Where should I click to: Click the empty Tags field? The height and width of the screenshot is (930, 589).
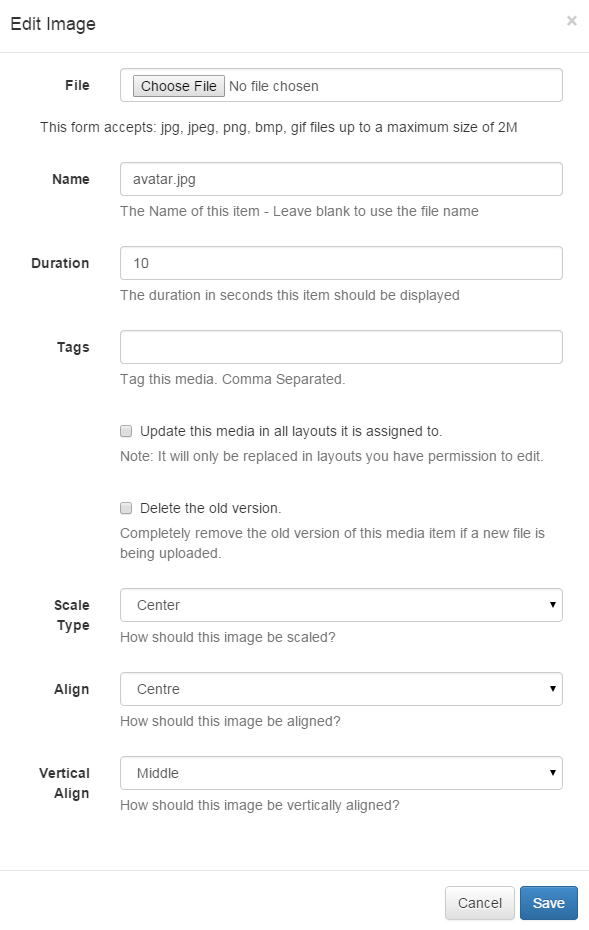click(340, 347)
